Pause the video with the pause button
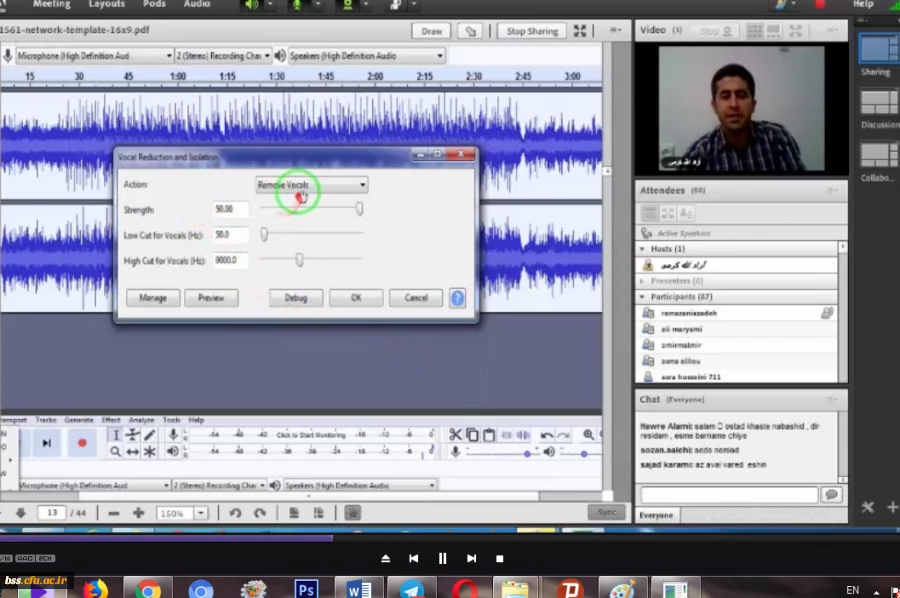The image size is (900, 598). [442, 558]
